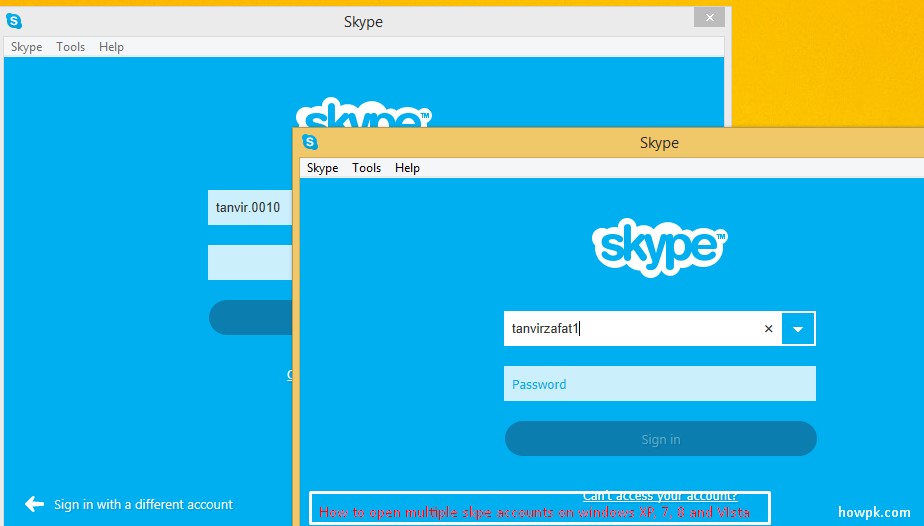Viewport: 924px width, 526px height.
Task: Open the Help menu in back window
Action: [x=111, y=47]
